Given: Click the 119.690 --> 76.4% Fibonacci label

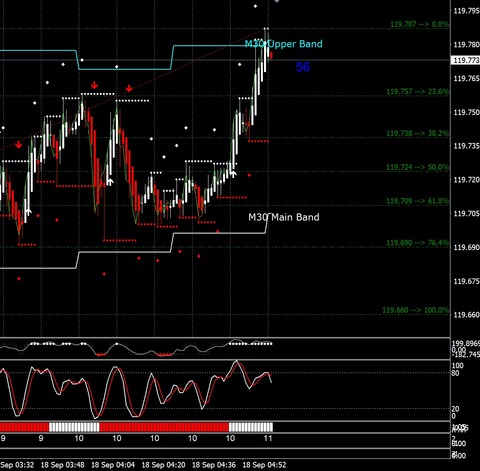Looking at the screenshot, I should [417, 243].
